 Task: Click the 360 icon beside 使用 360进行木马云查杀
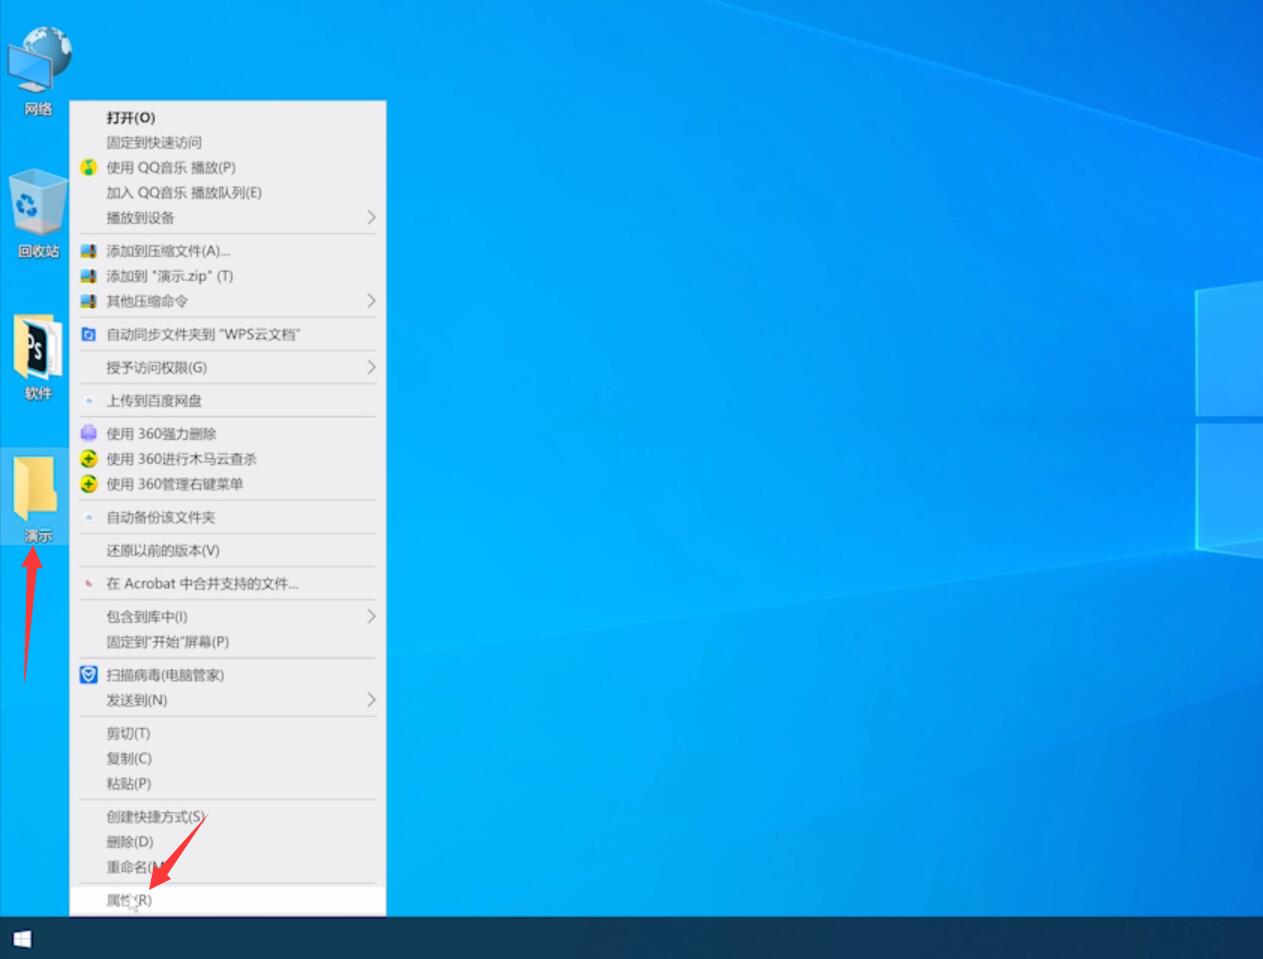89,459
